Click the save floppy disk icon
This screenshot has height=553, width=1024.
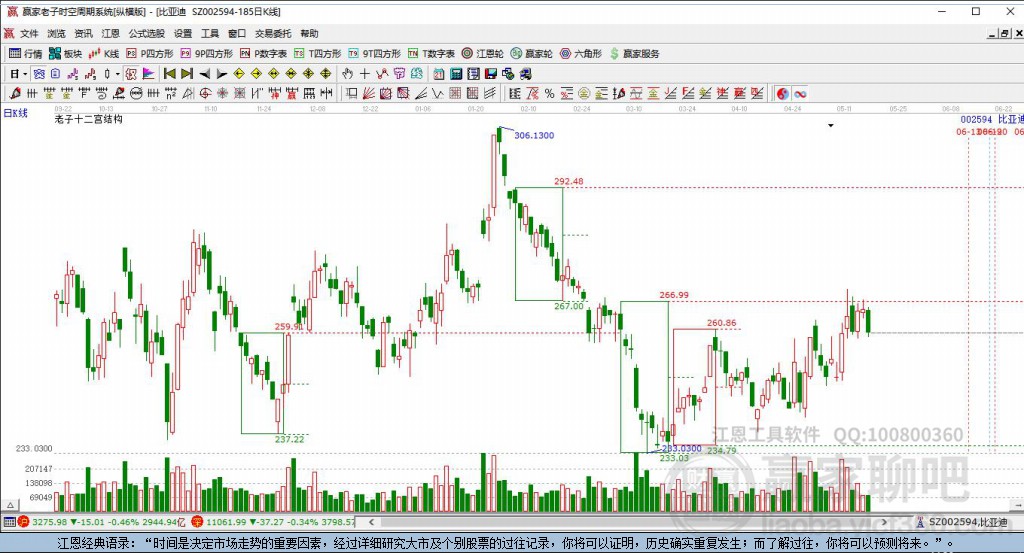[x=490, y=74]
